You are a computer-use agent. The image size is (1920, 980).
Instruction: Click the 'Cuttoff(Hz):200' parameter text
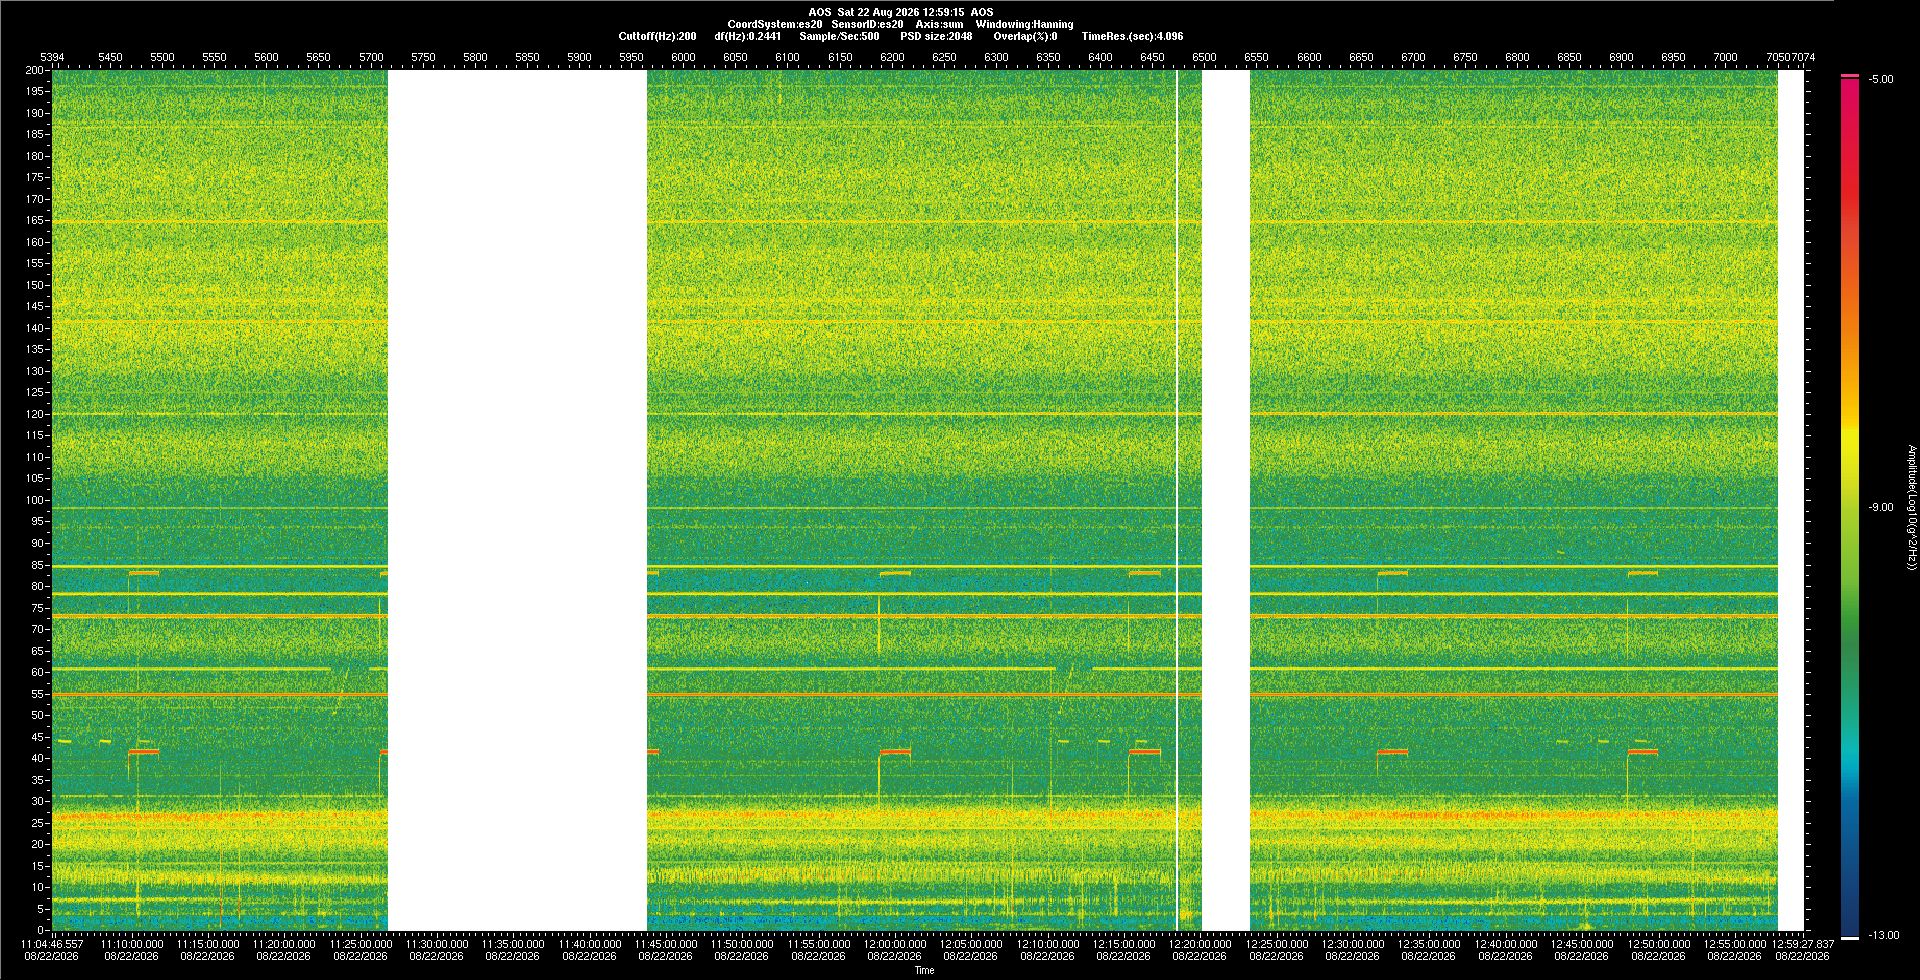(658, 36)
